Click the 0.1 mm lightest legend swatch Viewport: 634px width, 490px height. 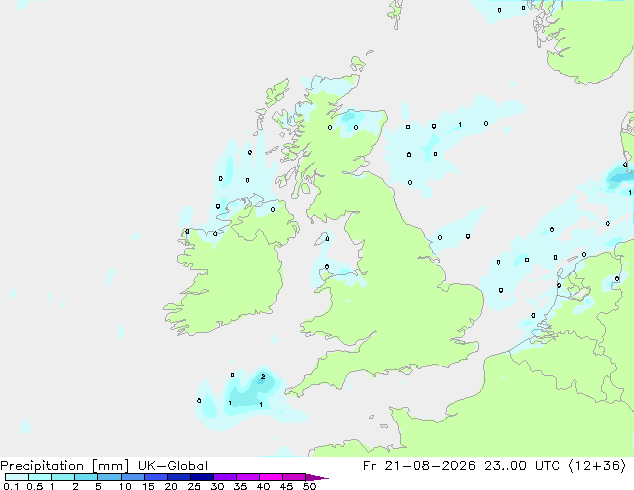tap(17, 477)
